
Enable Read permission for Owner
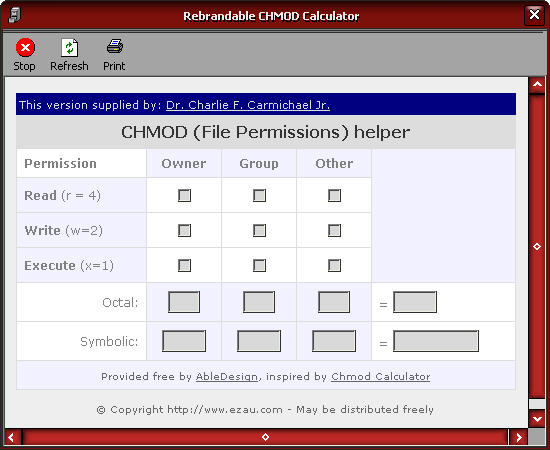point(185,195)
